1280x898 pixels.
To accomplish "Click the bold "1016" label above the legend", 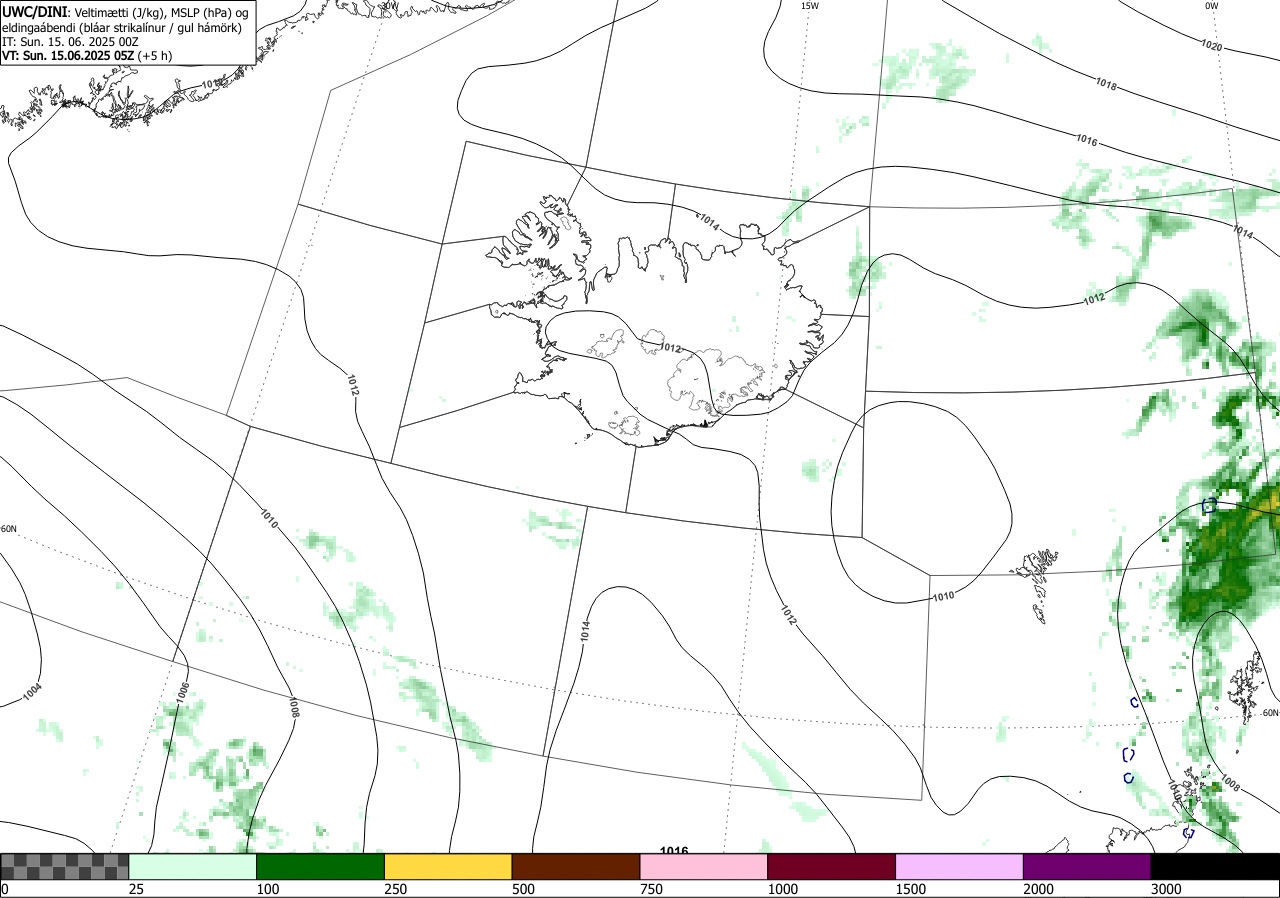I will click(x=674, y=850).
